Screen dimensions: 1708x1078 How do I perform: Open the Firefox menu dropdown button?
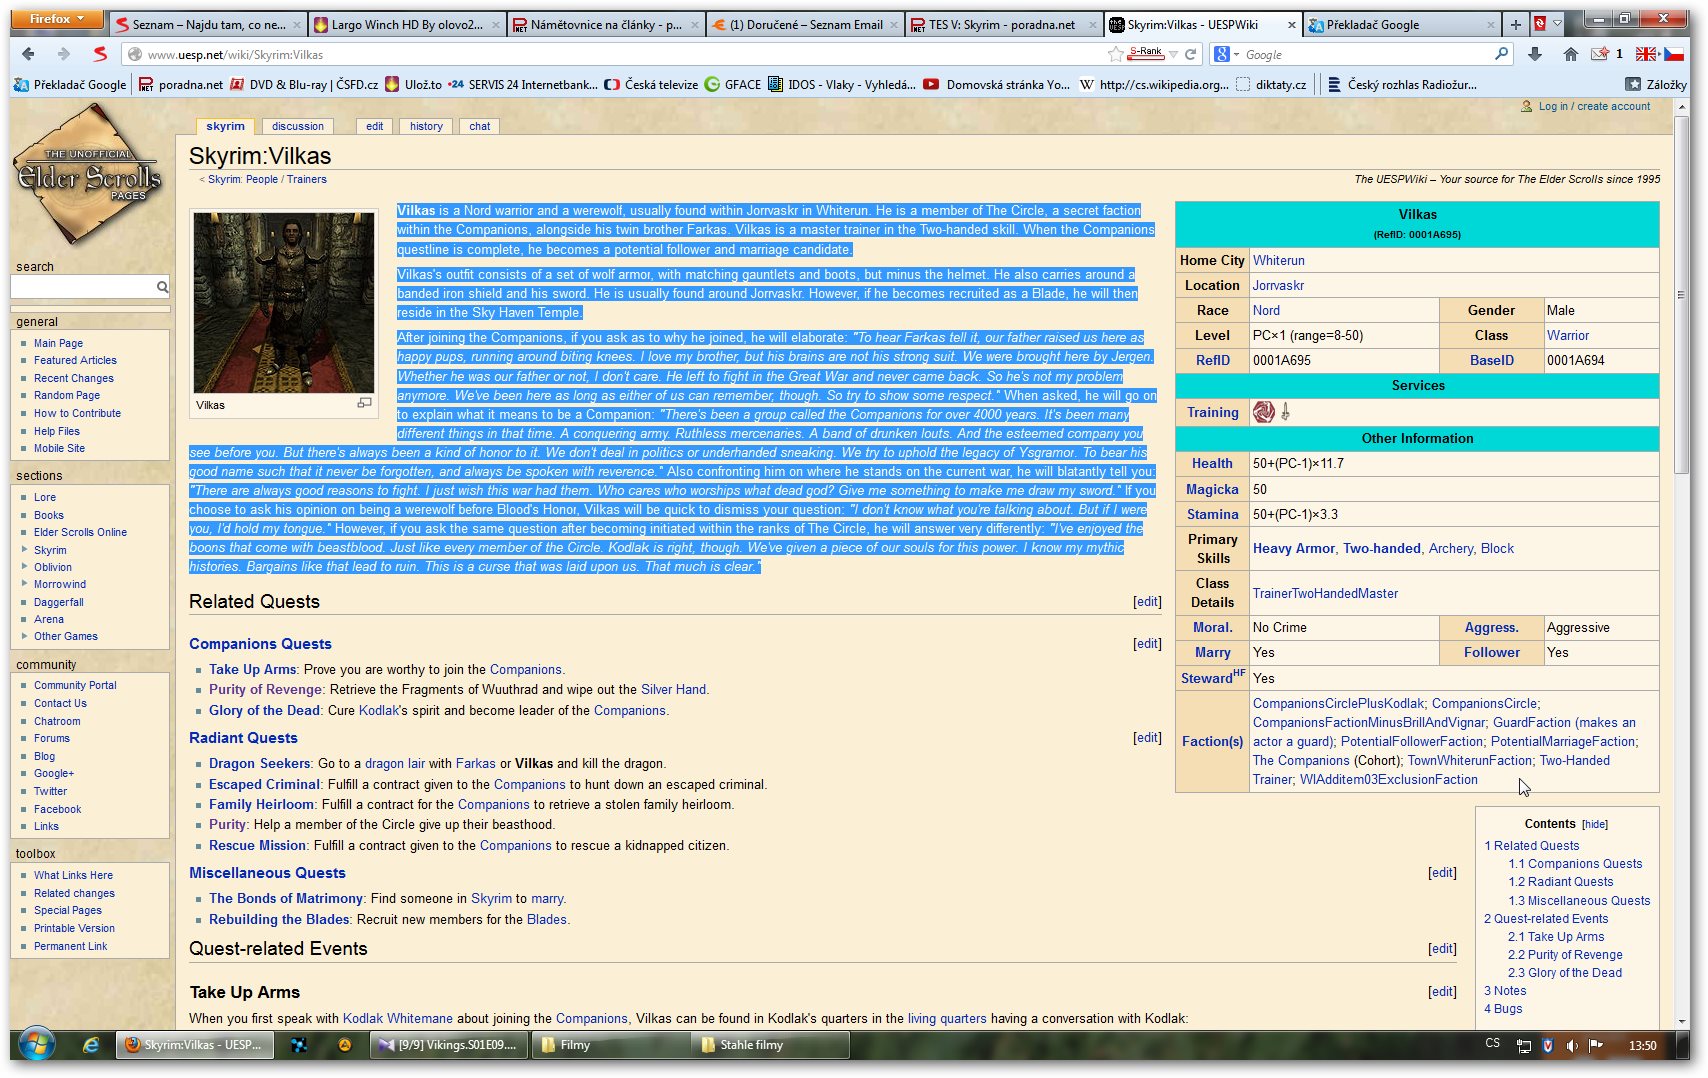58,19
